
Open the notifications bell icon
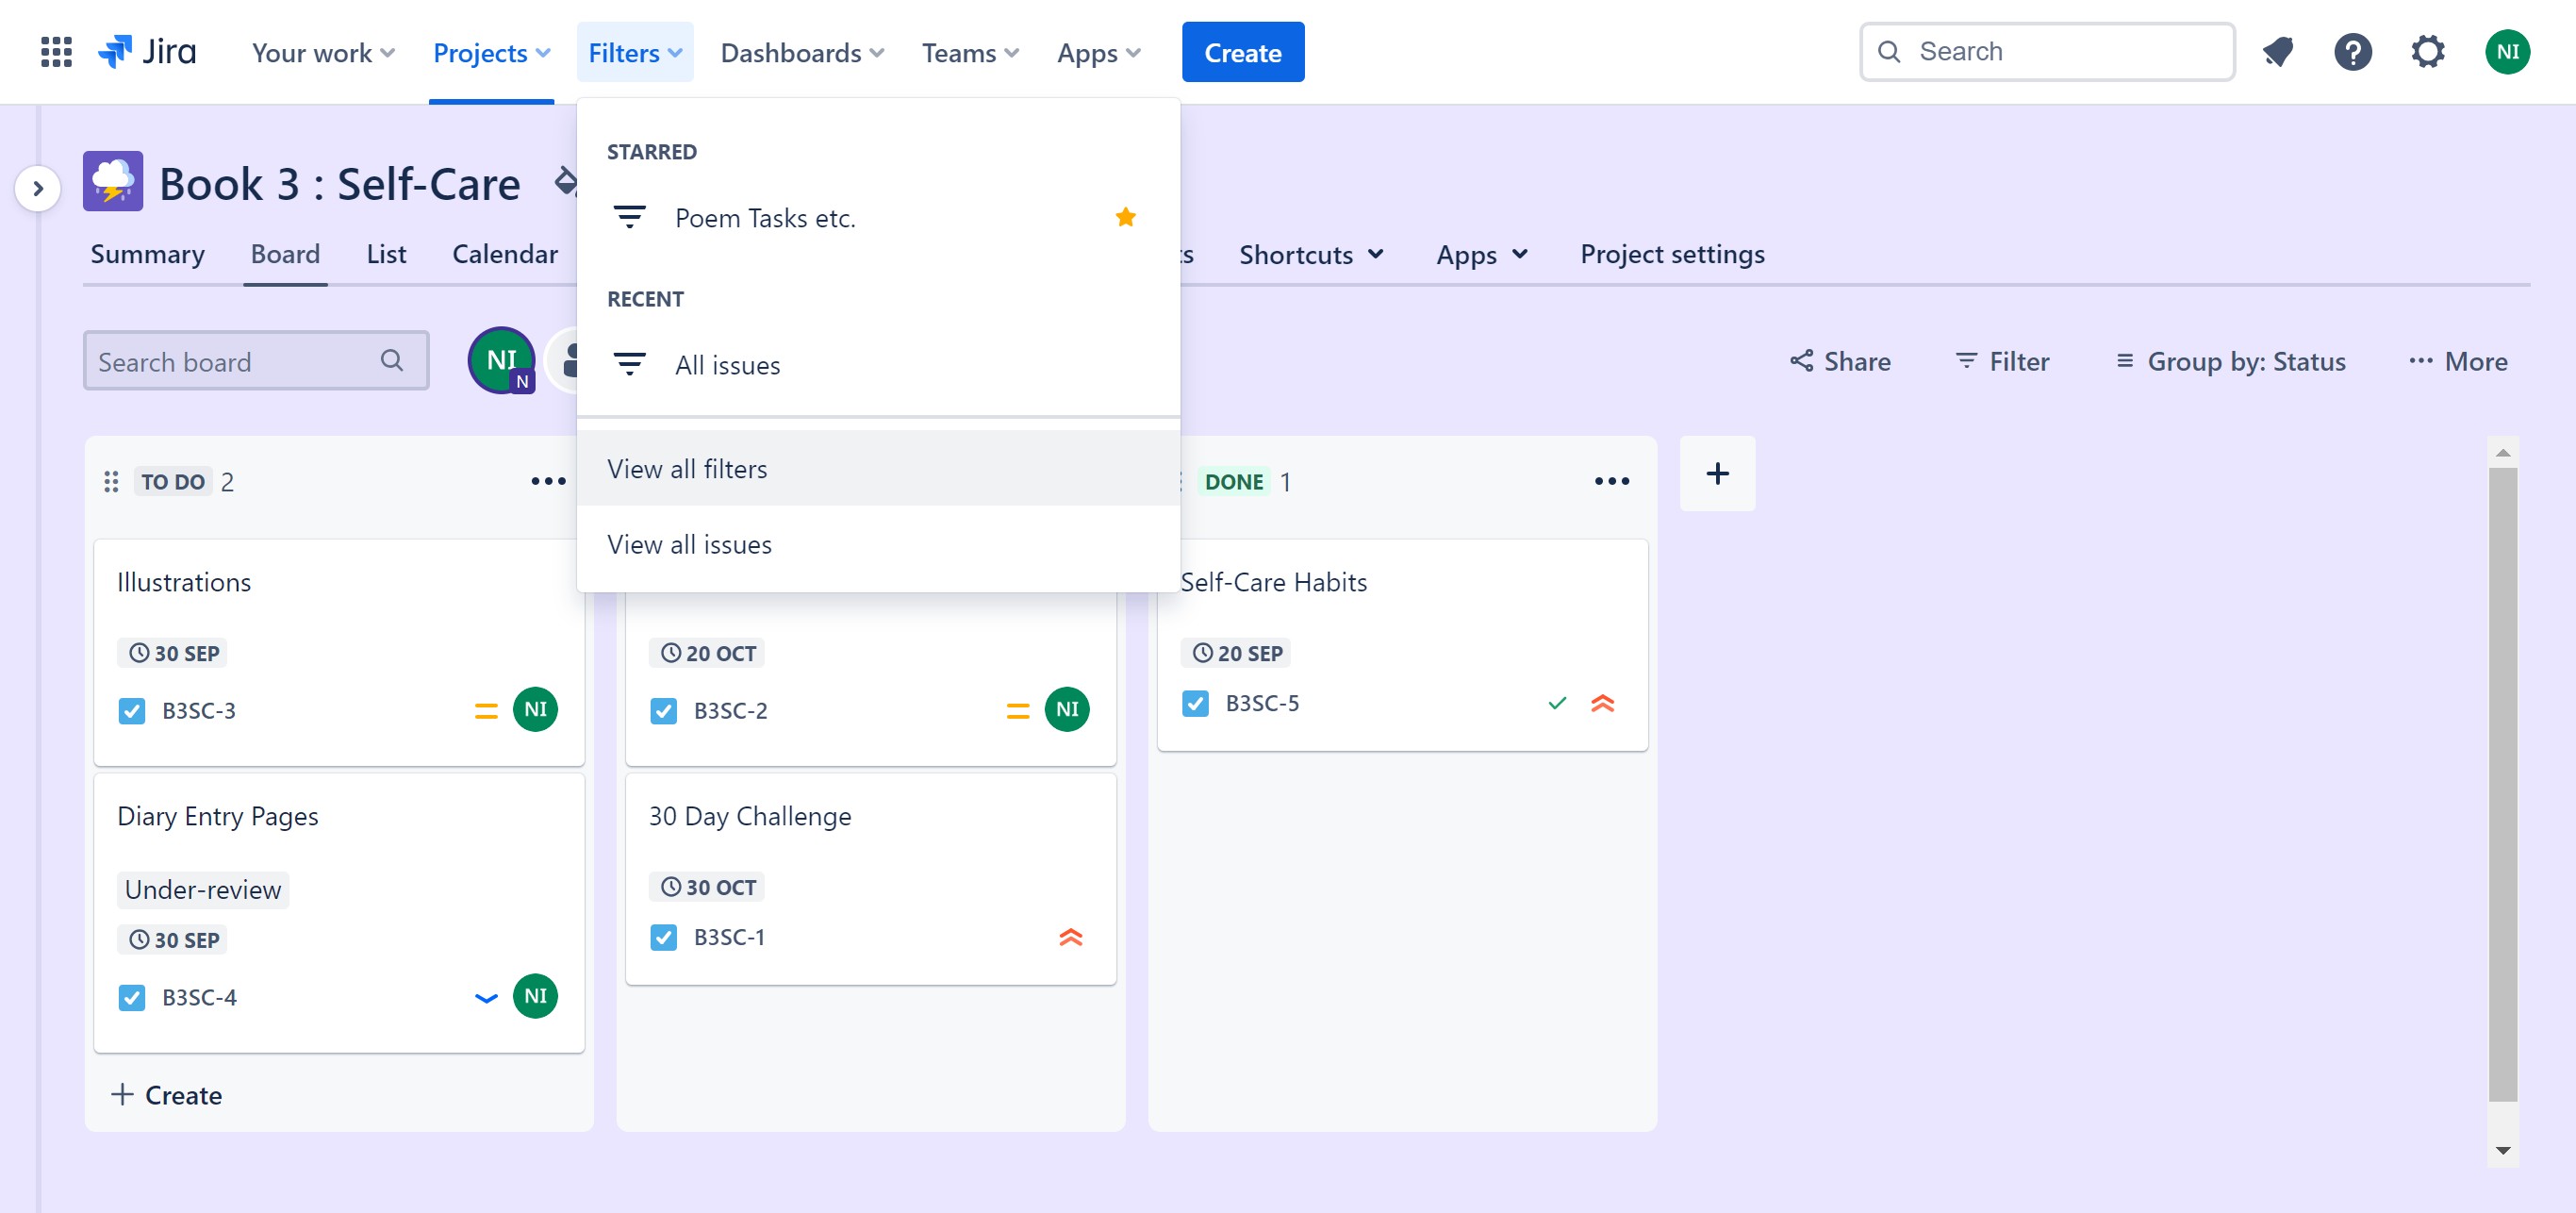(x=2278, y=52)
